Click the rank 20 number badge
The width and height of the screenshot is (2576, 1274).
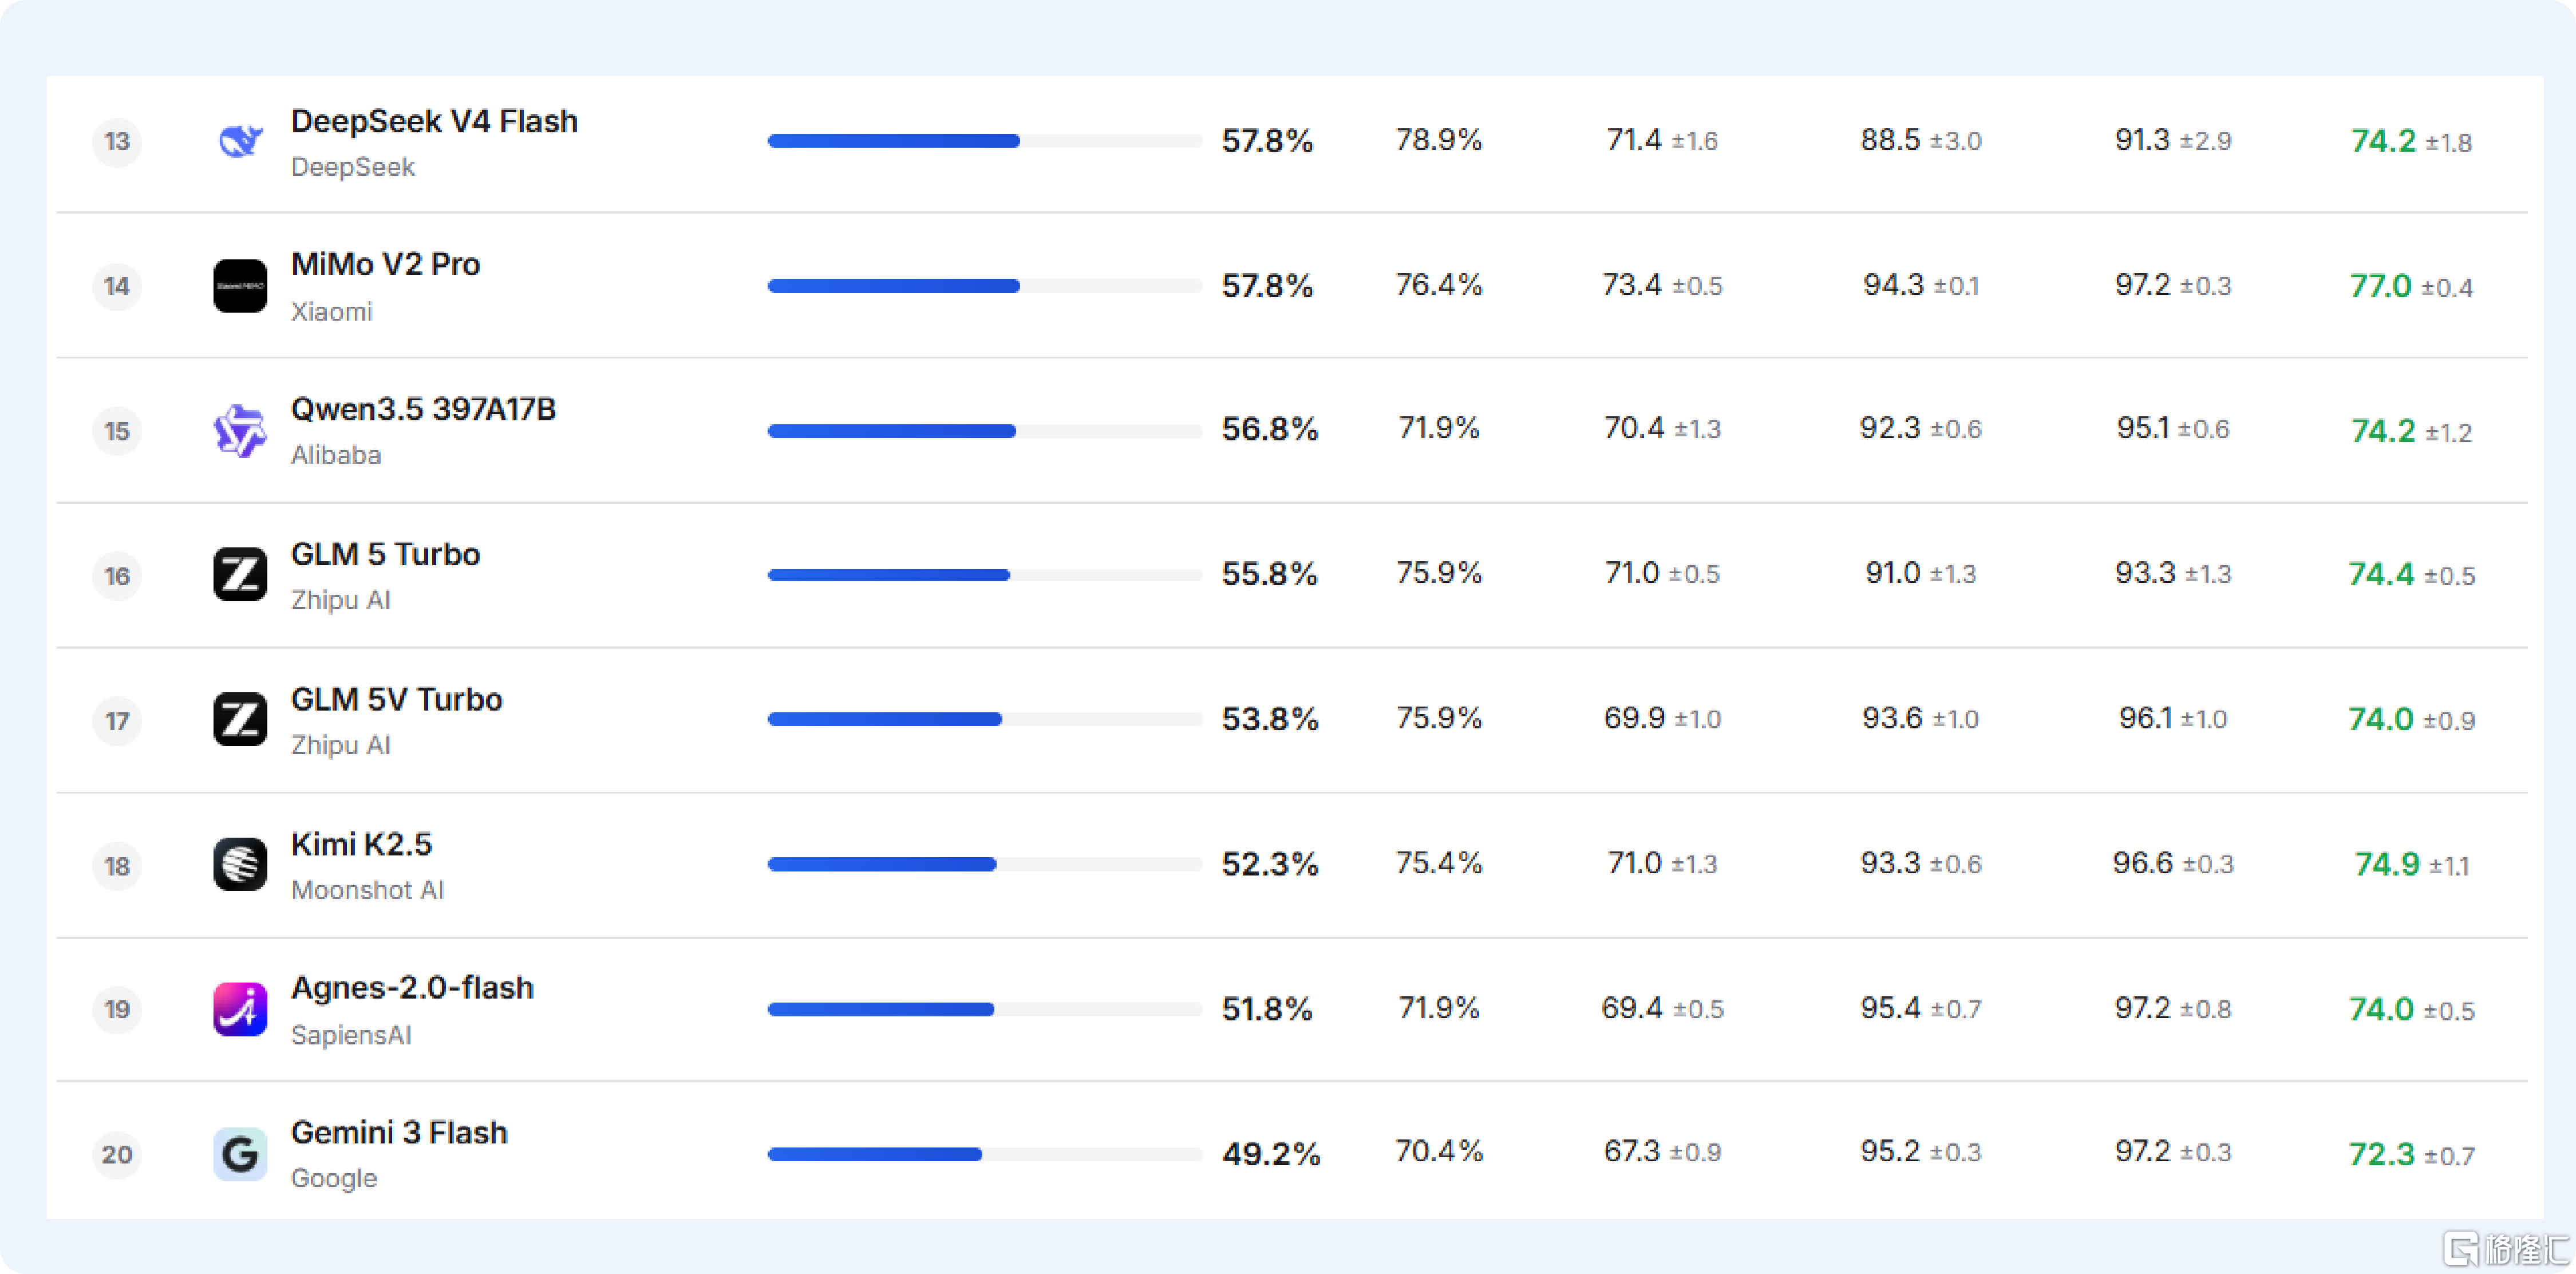117,1154
